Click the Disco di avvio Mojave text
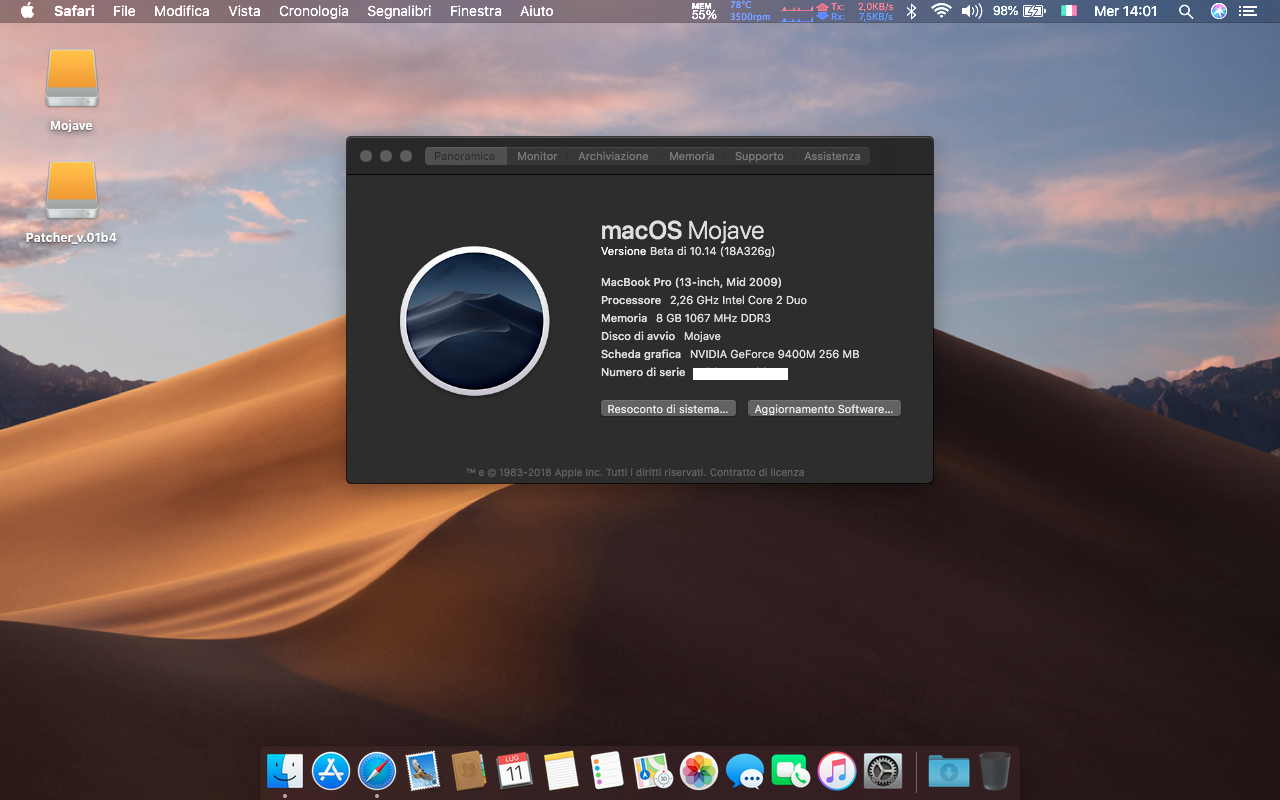1280x800 pixels. [x=661, y=336]
